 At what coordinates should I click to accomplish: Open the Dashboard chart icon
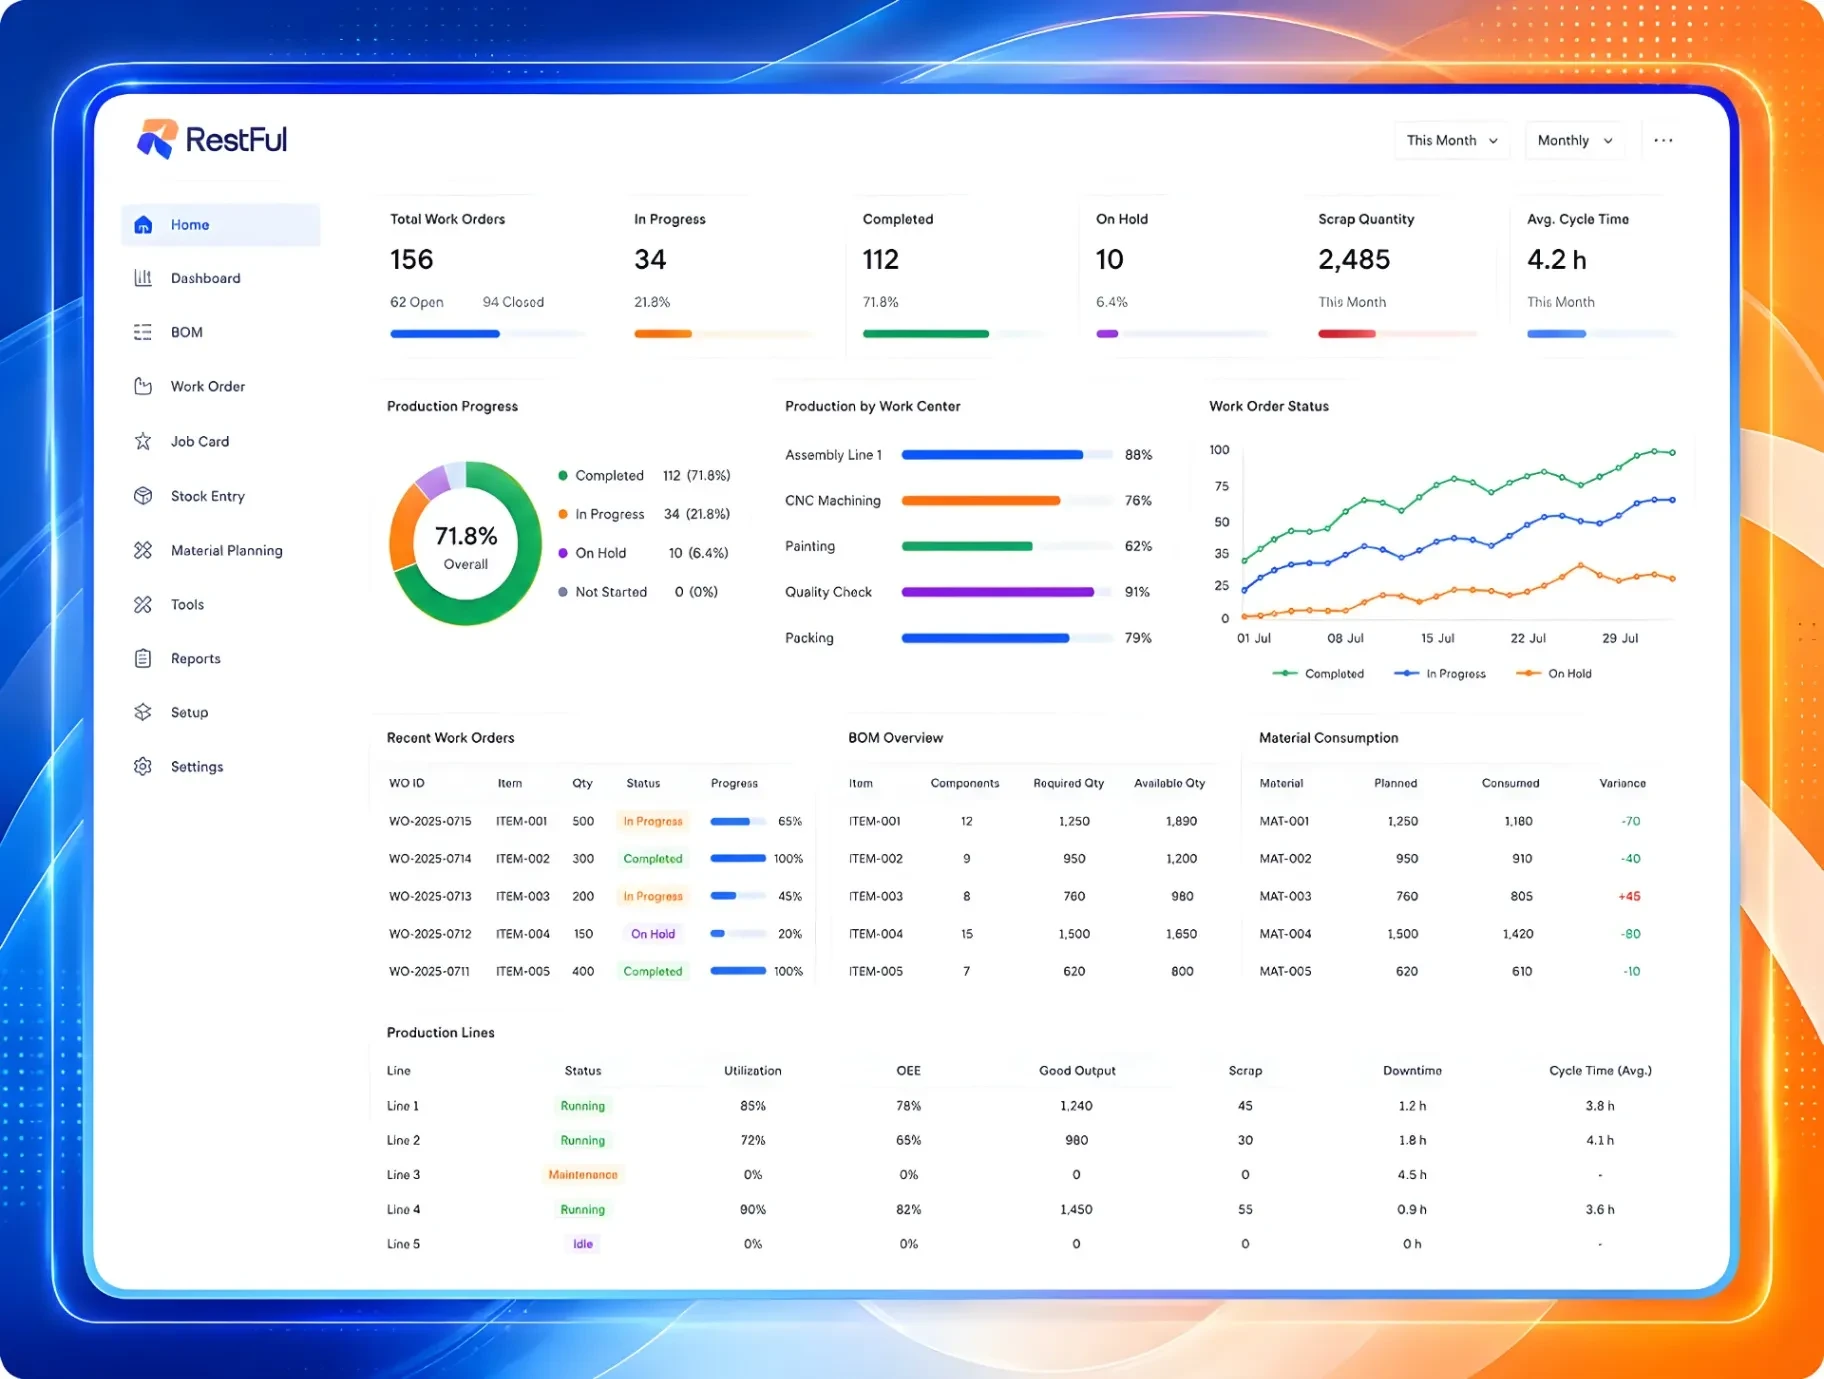pyautogui.click(x=143, y=278)
